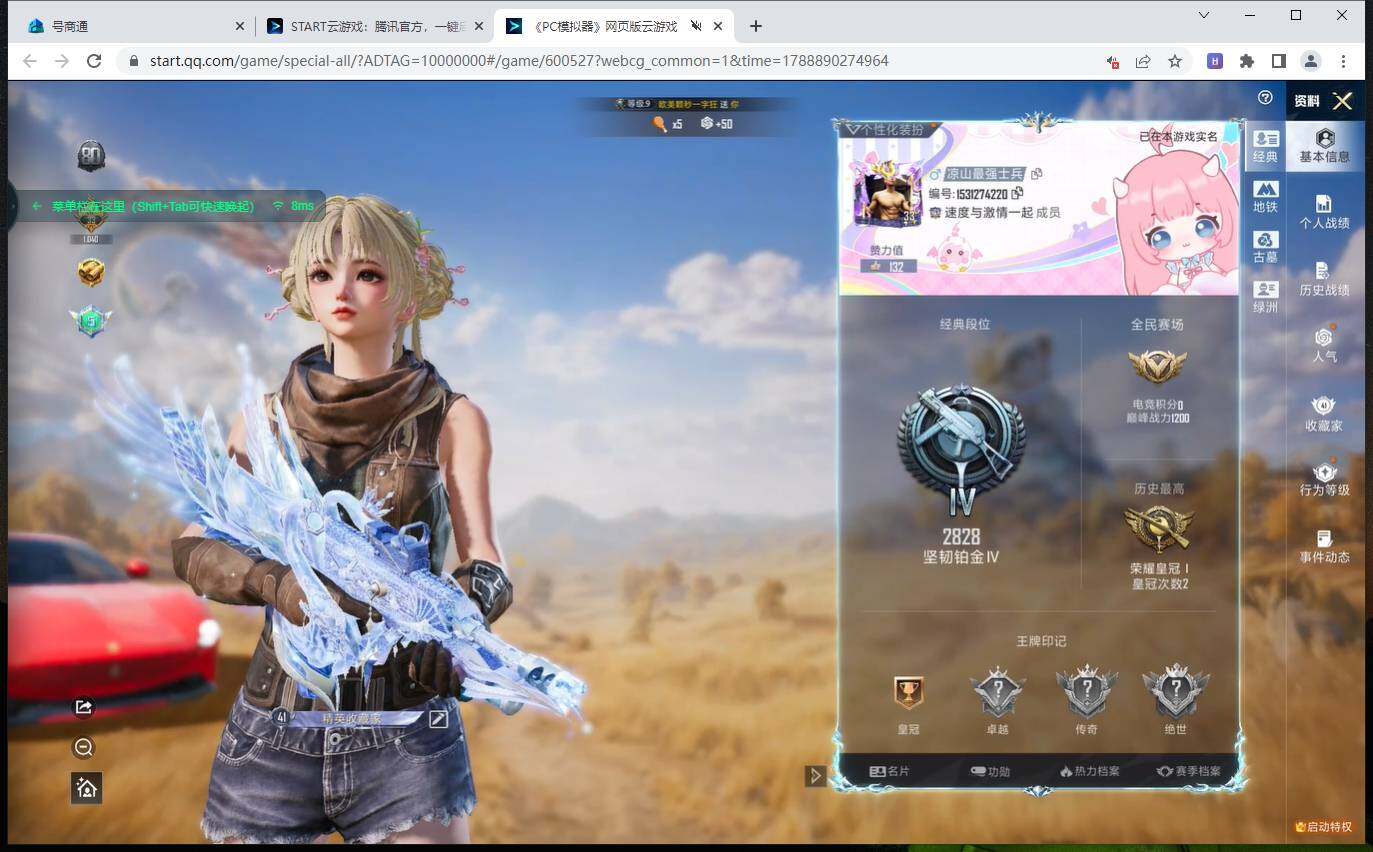This screenshot has height=852, width=1373.
Task: Select the 古墓 mode tab
Action: click(1266, 247)
